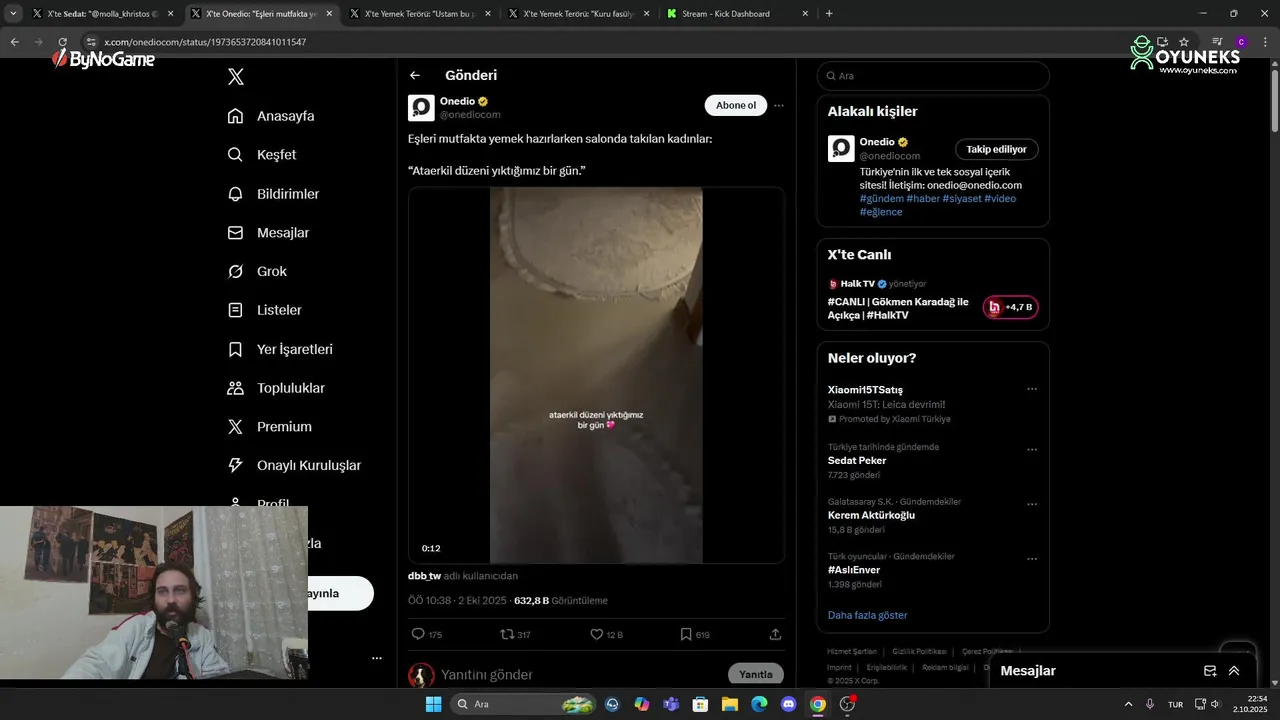
Task: Switch to the Kuru fasulye Yemek Terörü tab
Action: tap(578, 14)
